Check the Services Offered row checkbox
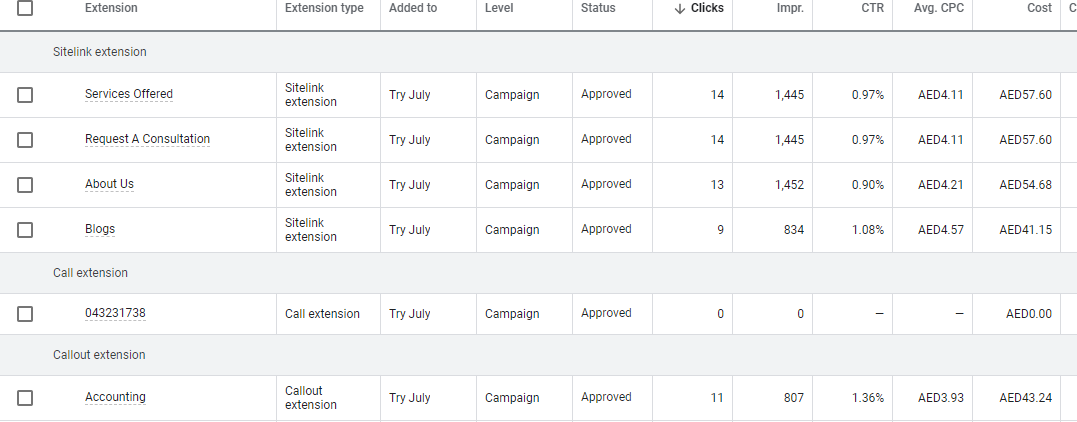 (25, 95)
